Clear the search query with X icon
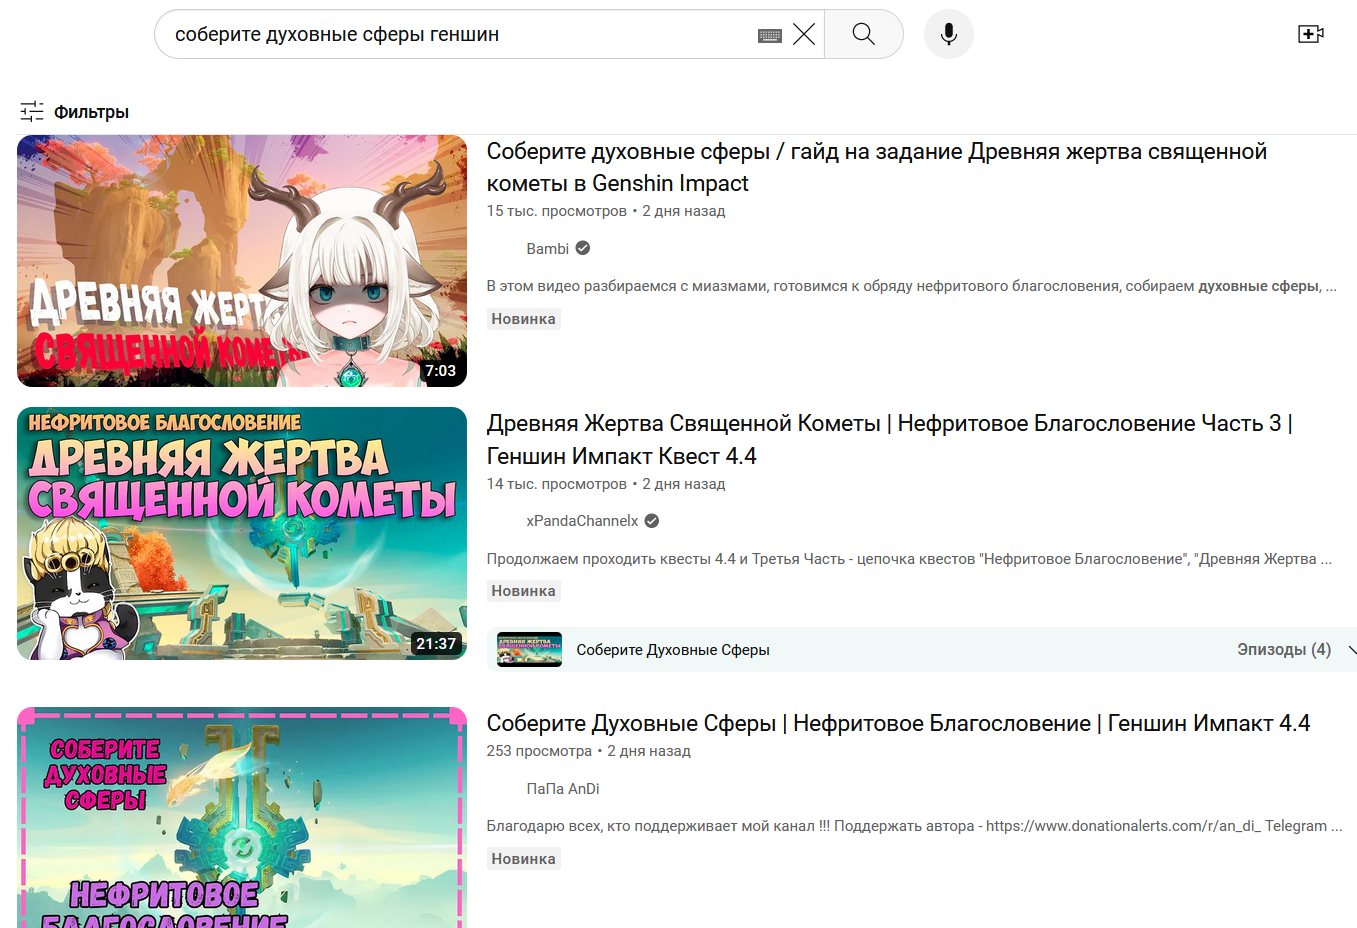 coord(803,34)
